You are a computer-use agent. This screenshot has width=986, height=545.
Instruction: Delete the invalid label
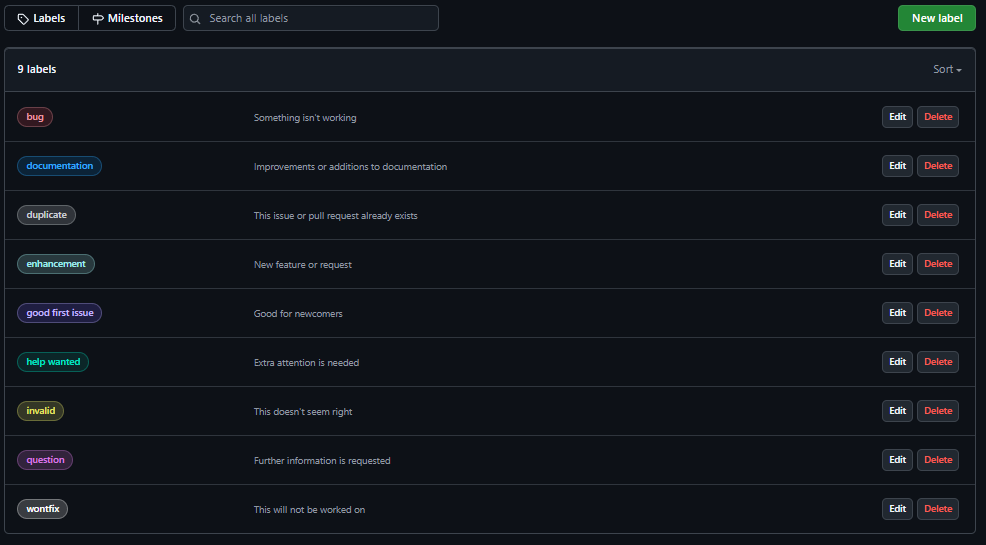(938, 411)
